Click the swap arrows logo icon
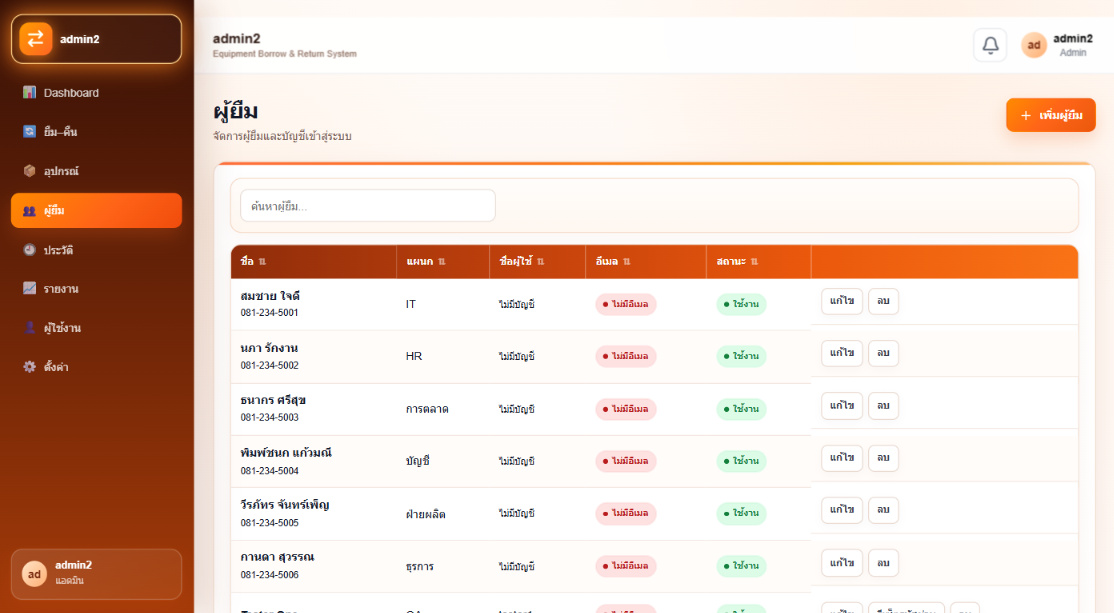Image resolution: width=1114 pixels, height=613 pixels. pyautogui.click(x=36, y=39)
